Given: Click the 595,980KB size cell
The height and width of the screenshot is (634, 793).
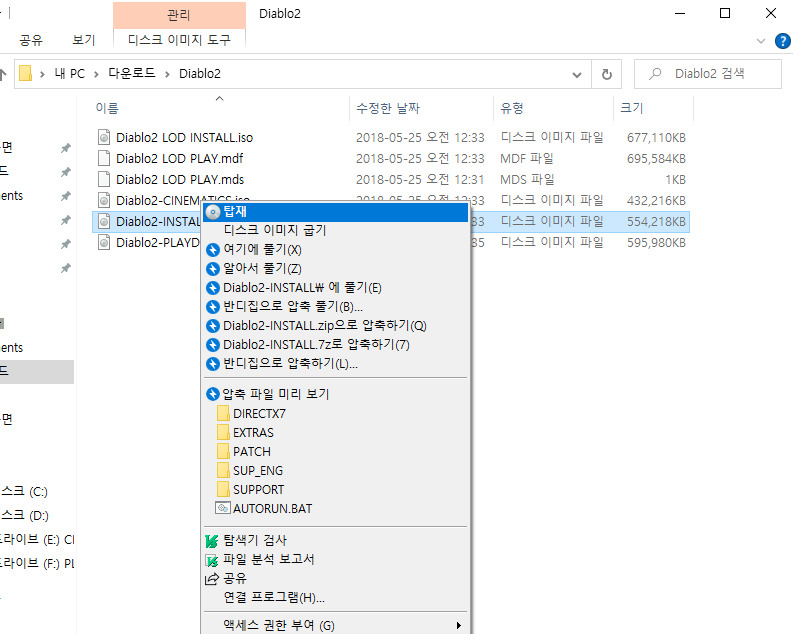Looking at the screenshot, I should (656, 243).
